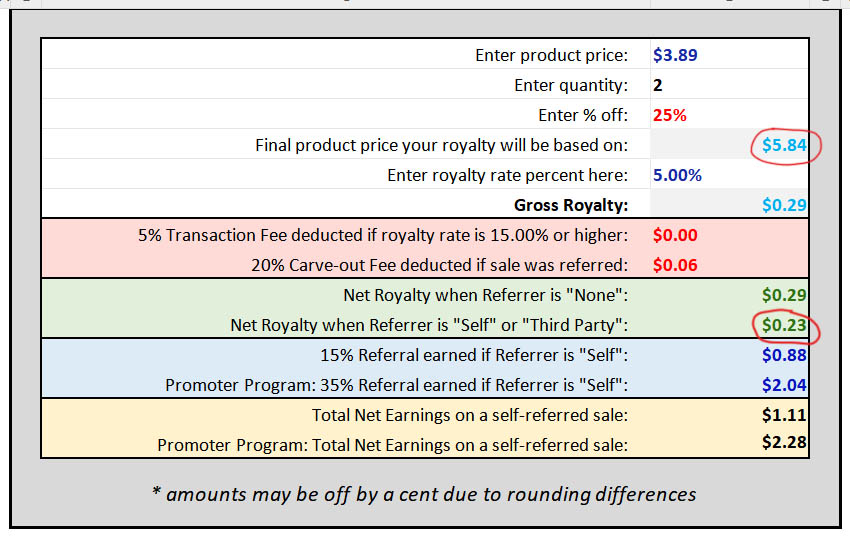Click the Gross Royalty value $0.29
The height and width of the screenshot is (536, 850).
click(784, 205)
